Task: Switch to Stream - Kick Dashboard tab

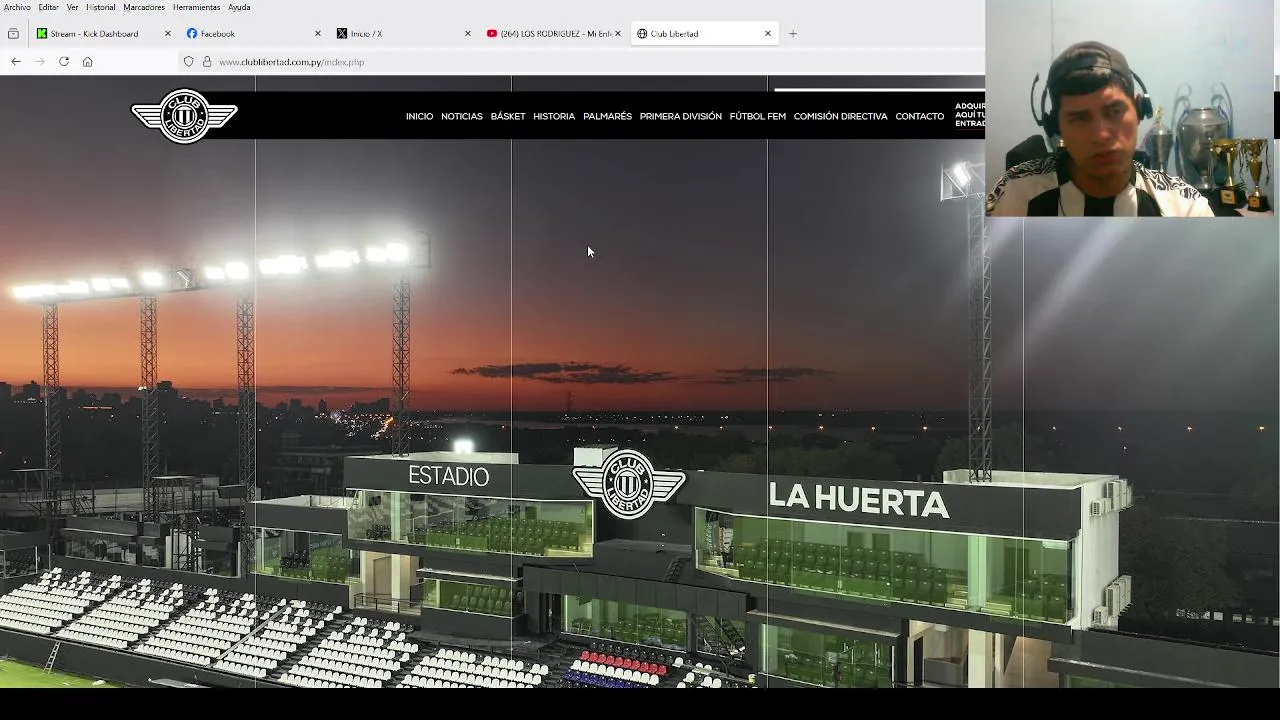Action: [x=104, y=34]
